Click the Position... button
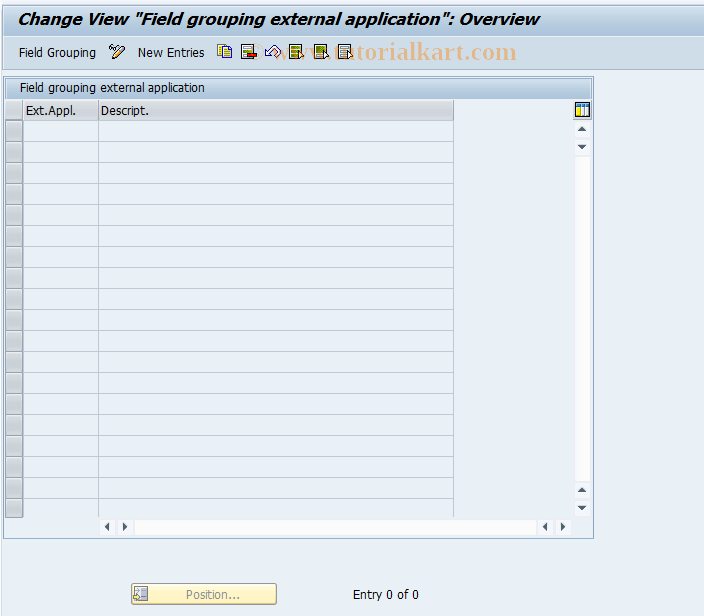The width and height of the screenshot is (704, 616). pos(204,594)
